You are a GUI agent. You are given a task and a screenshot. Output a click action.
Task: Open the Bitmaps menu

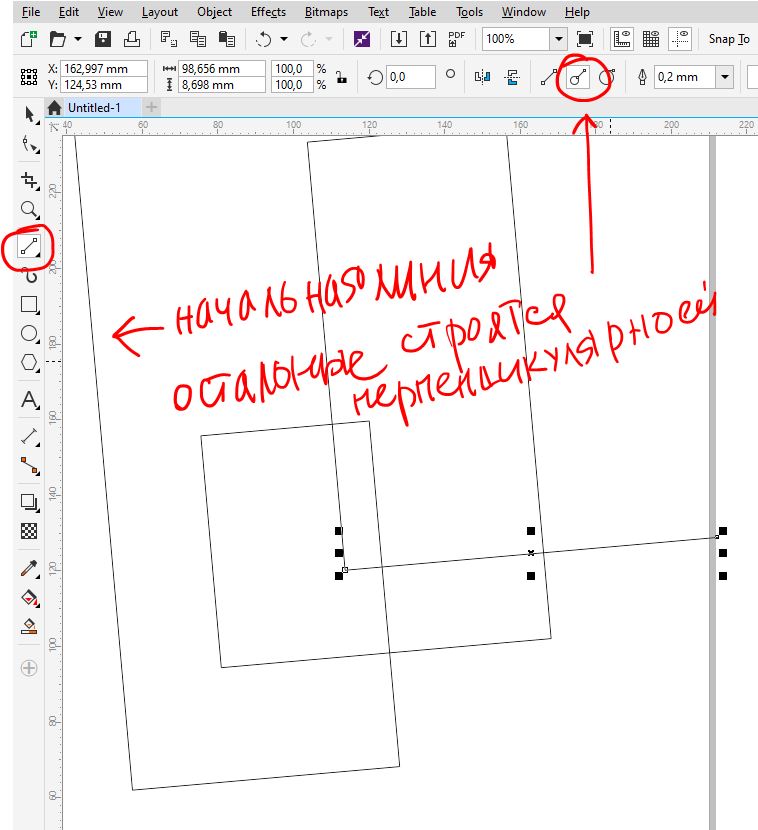326,12
